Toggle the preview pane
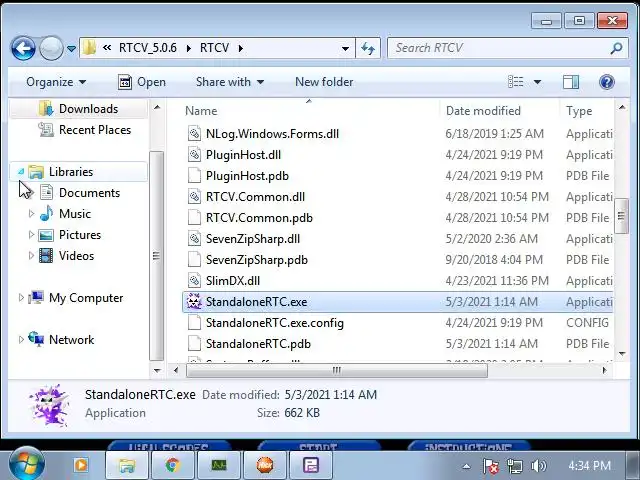 [571, 82]
